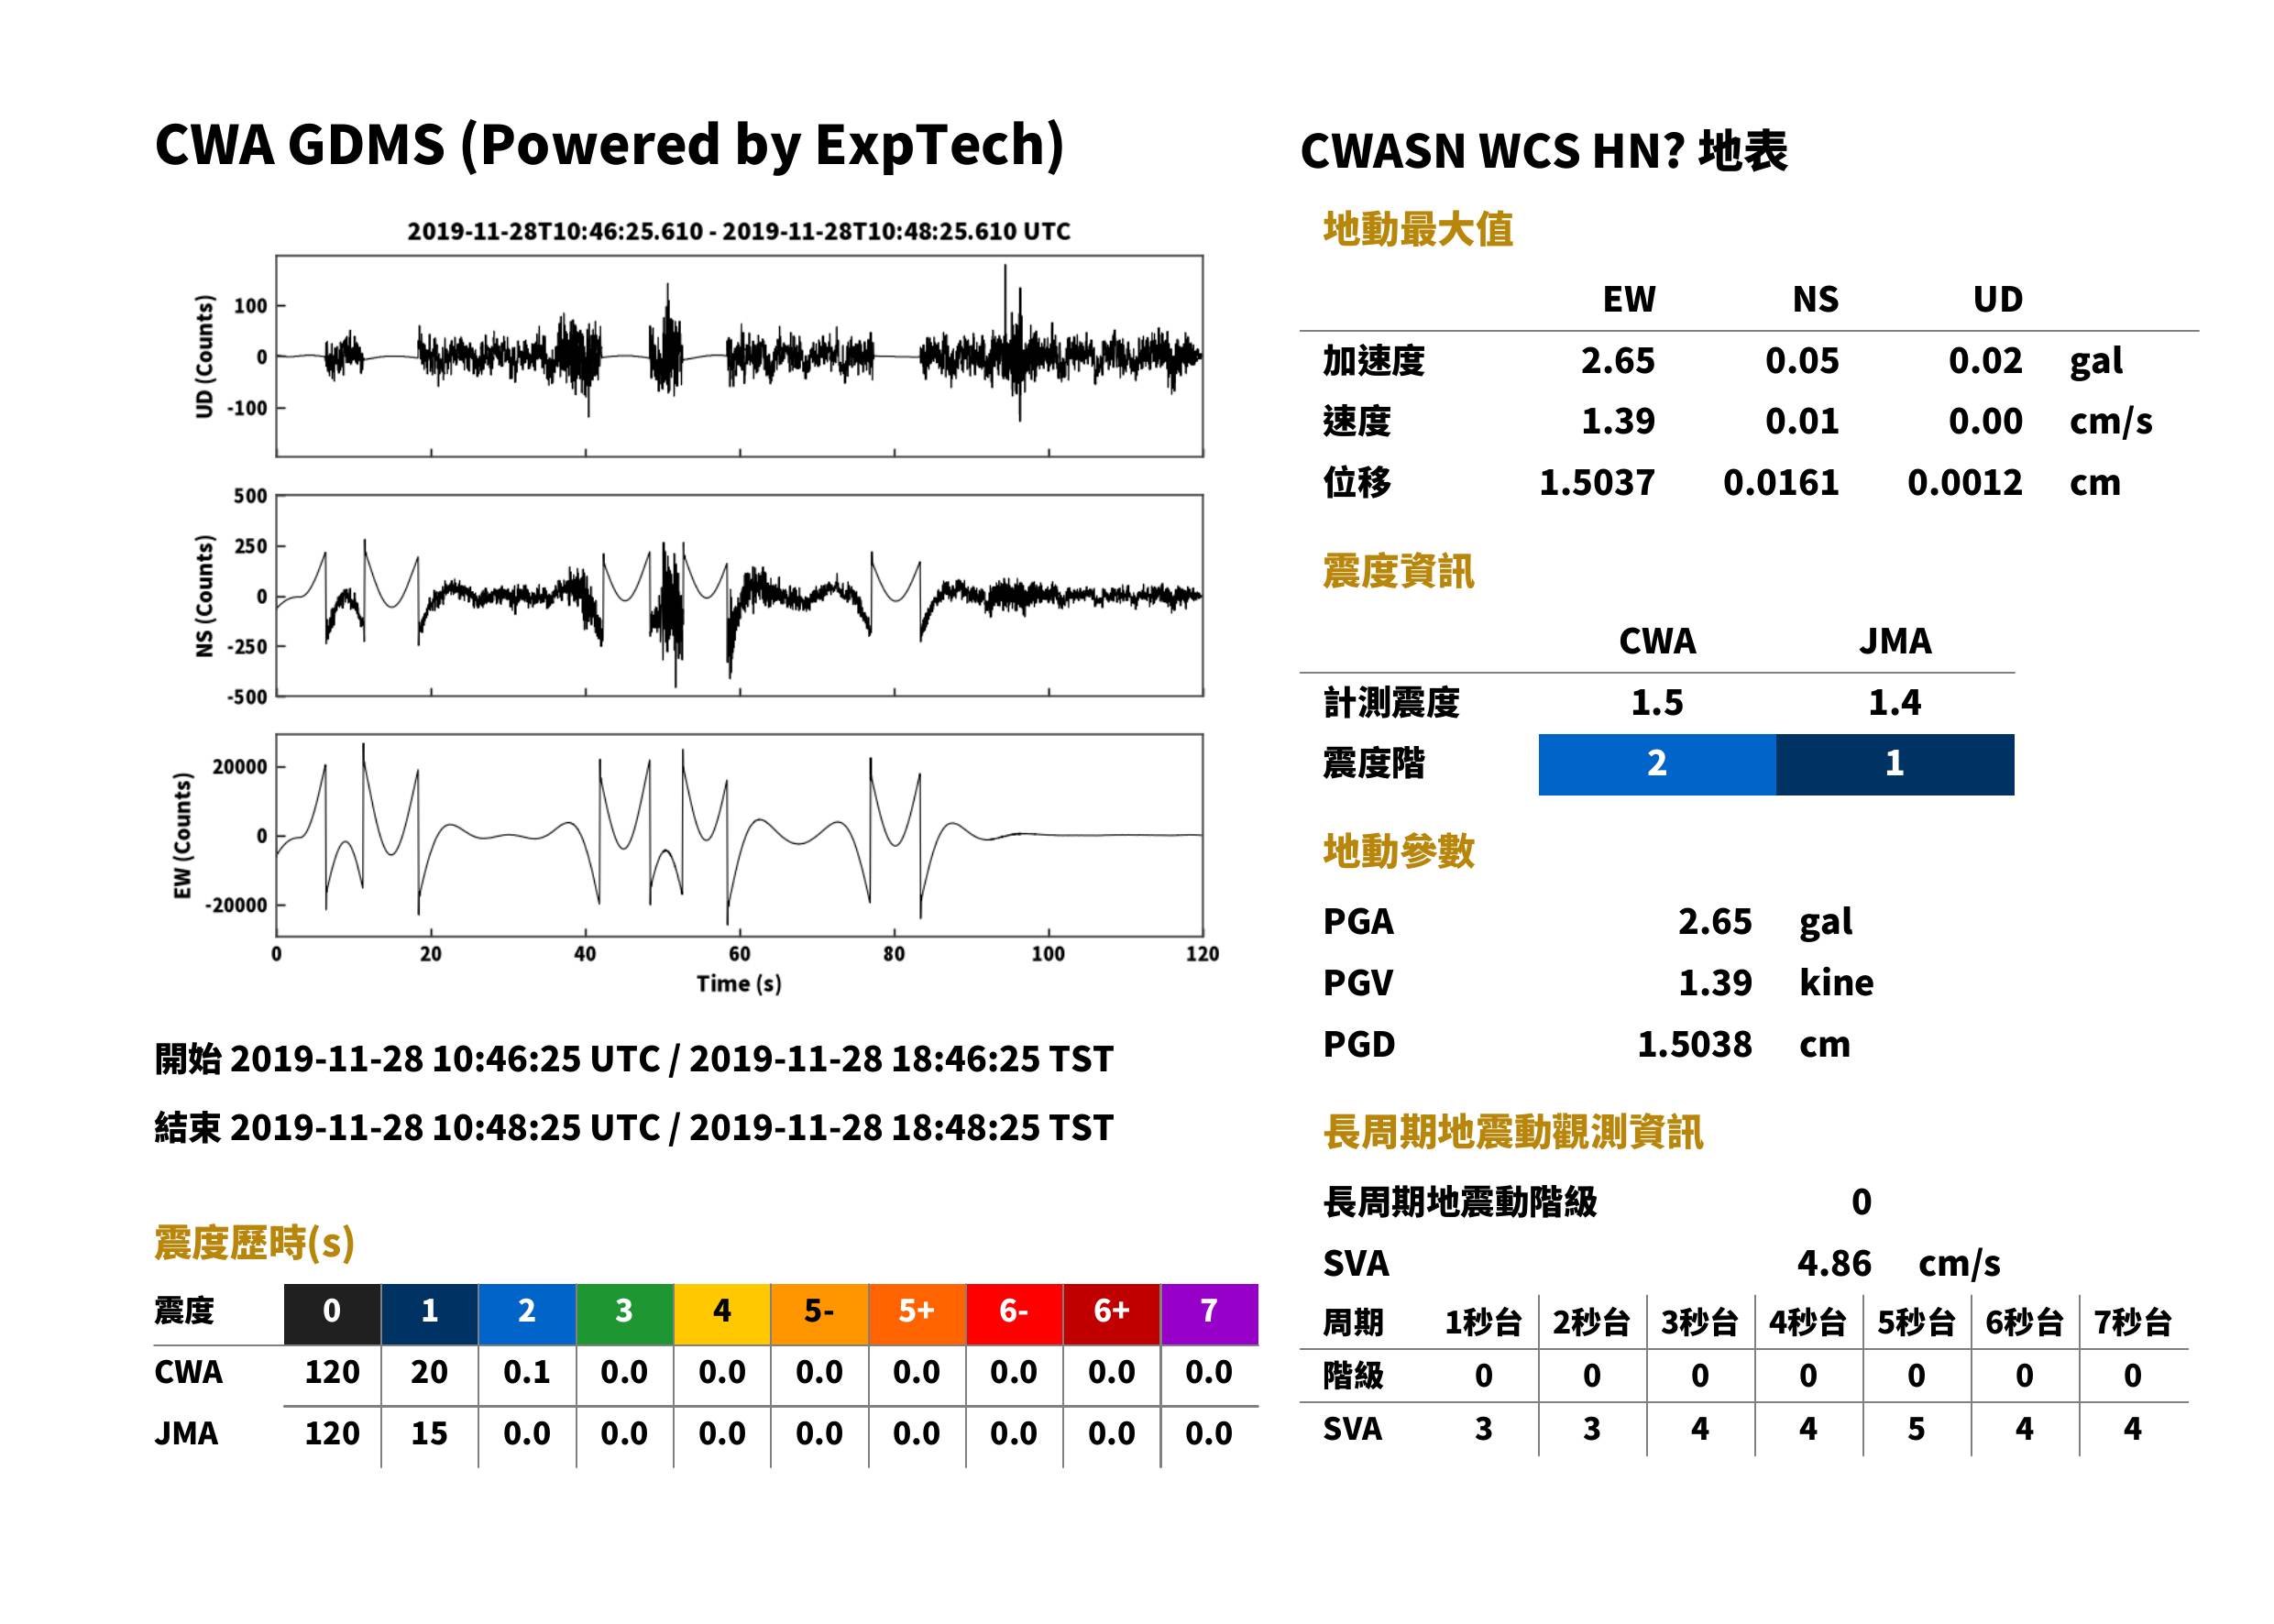
Task: Click the 震度歷時(s) section heading
Action: tap(255, 1243)
